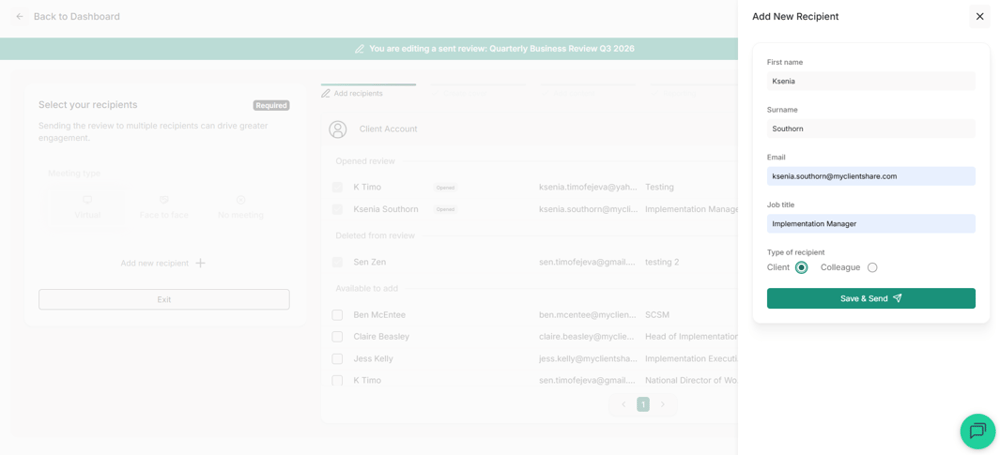Close the Add New Recipient panel
This screenshot has height=455, width=1000.
980,16
